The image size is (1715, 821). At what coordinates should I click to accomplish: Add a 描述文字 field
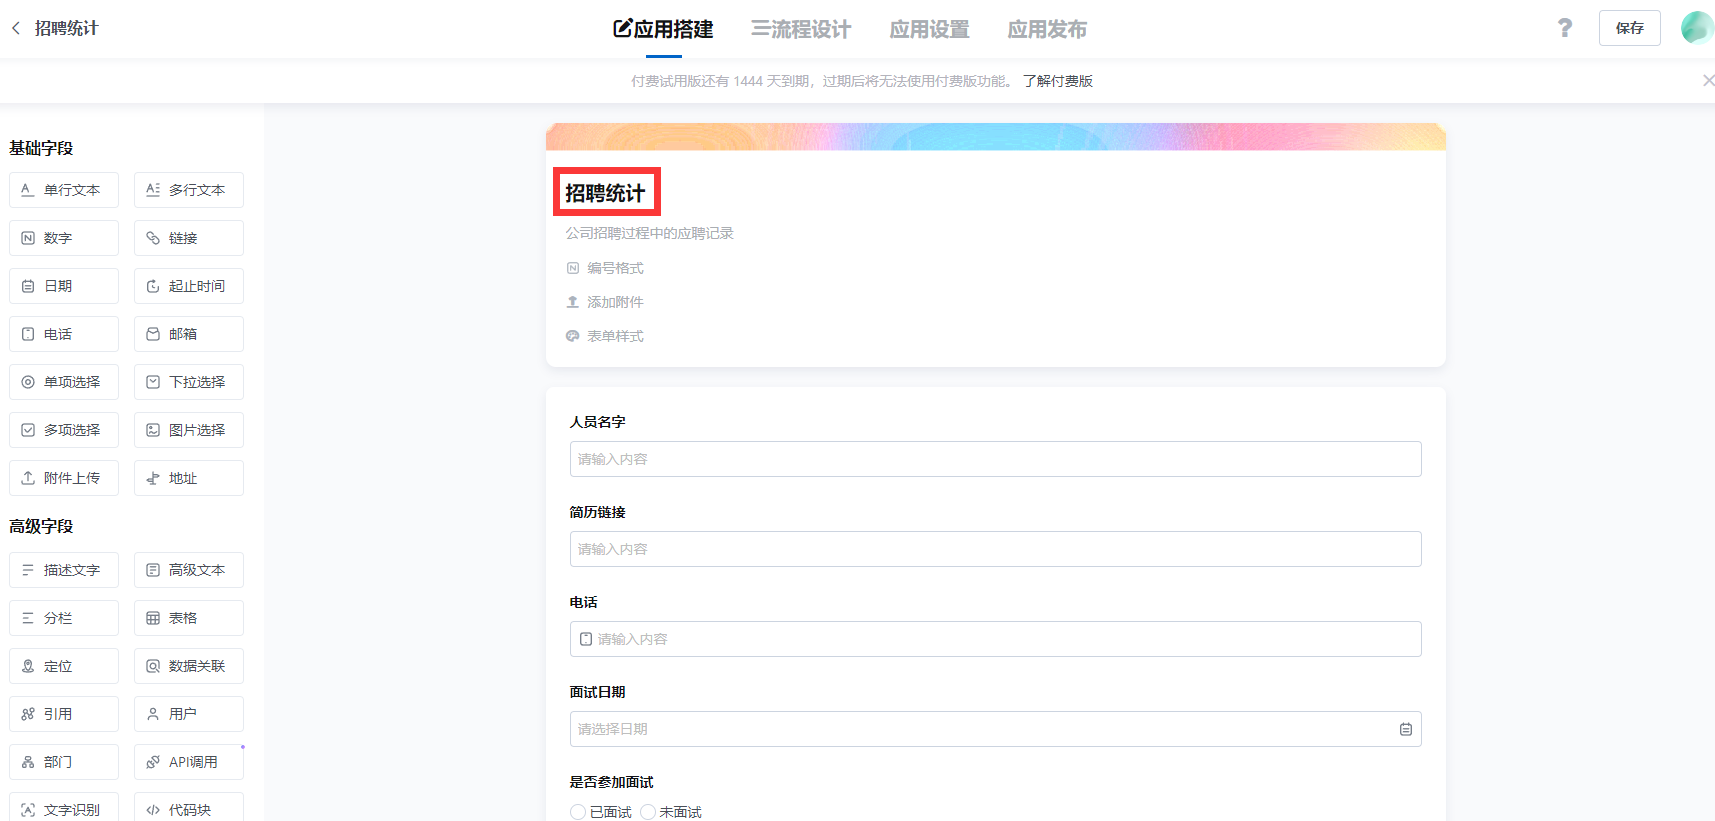click(64, 570)
